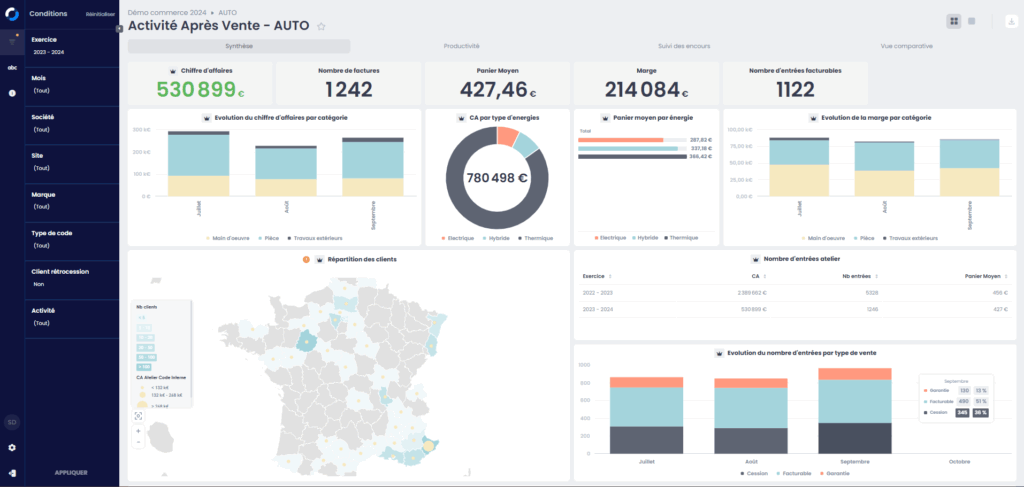The width and height of the screenshot is (1024, 487).
Task: Click Réinitialiser to reset conditions
Action: coord(100,14)
